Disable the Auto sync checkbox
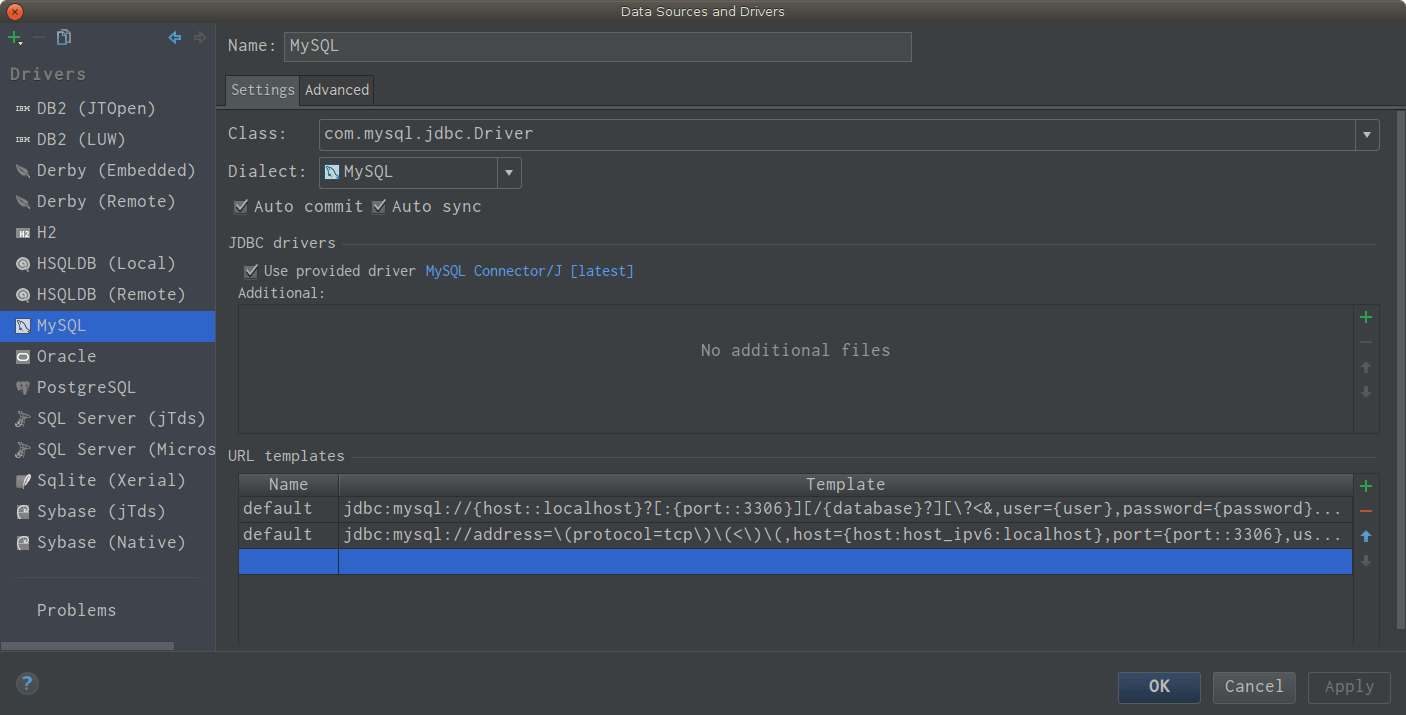Image resolution: width=1406 pixels, height=715 pixels. (379, 207)
